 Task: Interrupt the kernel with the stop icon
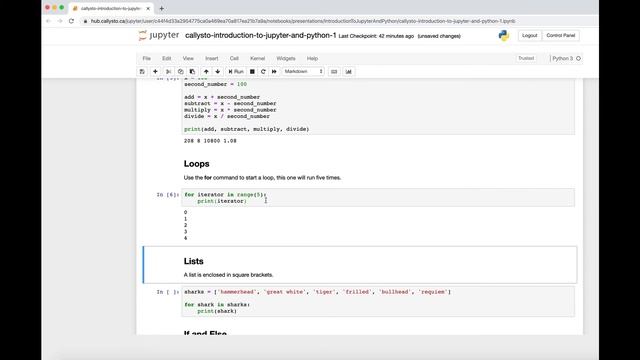[252, 71]
